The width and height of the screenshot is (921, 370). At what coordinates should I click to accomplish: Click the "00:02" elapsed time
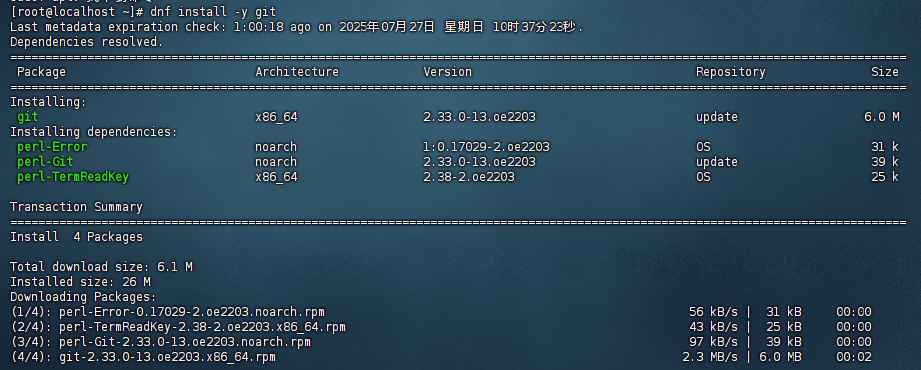tap(853, 356)
